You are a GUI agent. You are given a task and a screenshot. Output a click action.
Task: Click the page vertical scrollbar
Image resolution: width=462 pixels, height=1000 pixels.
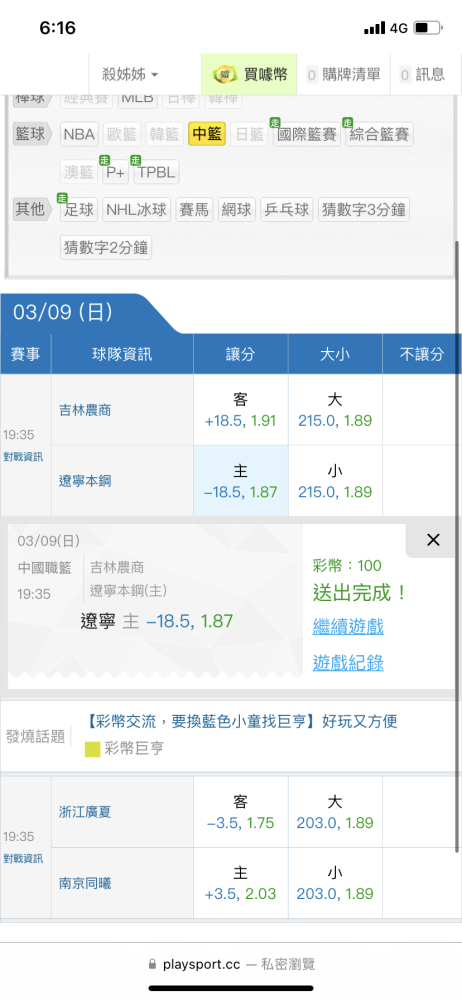pos(458,545)
